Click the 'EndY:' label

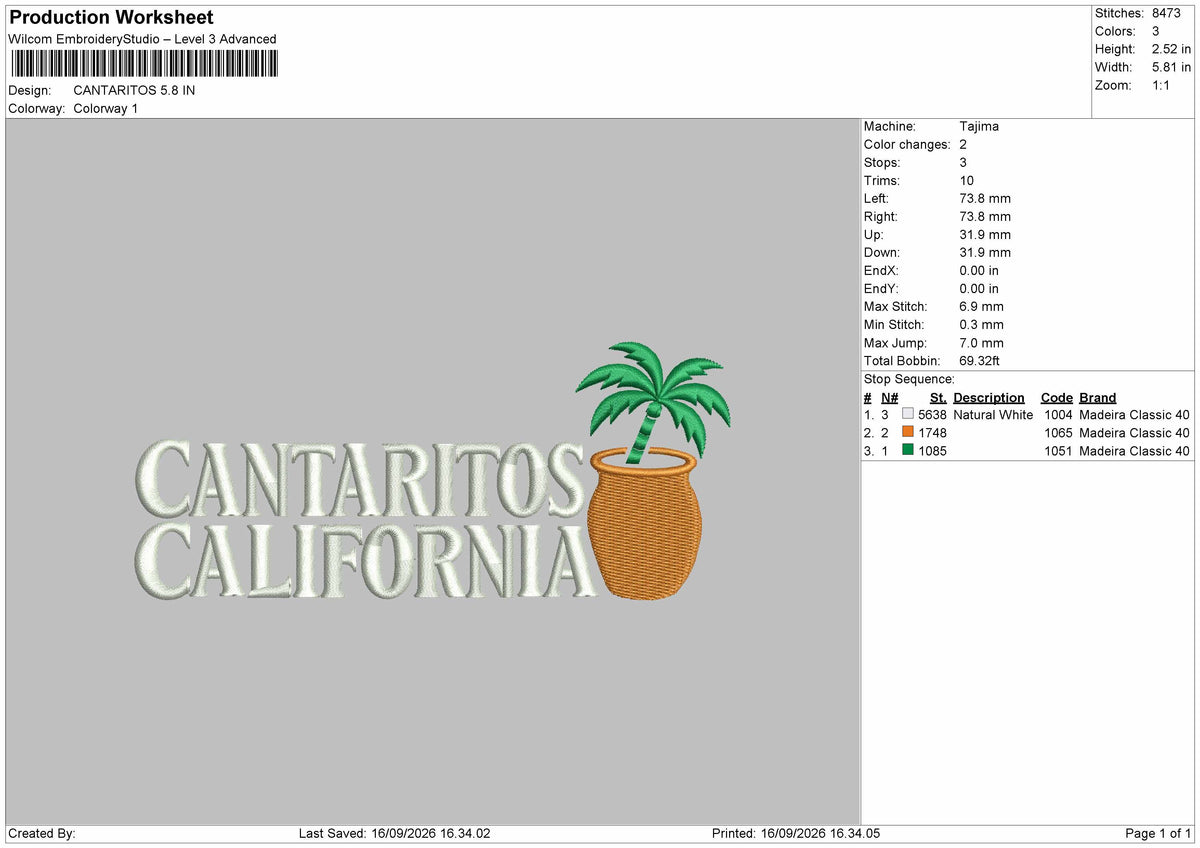point(882,289)
